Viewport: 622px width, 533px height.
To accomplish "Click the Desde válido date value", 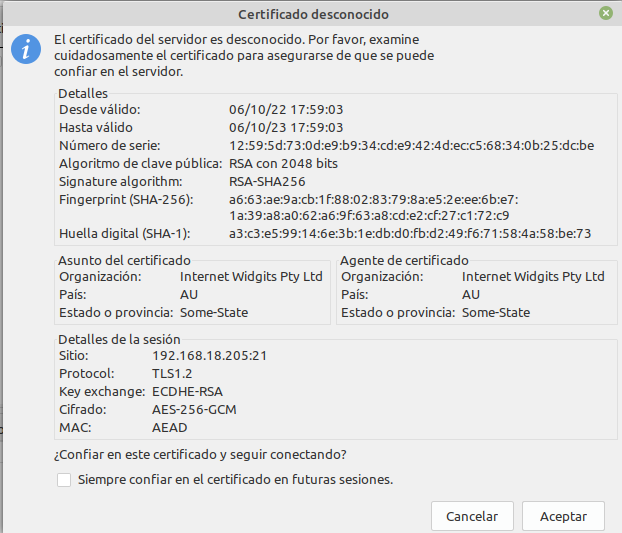I will [286, 109].
